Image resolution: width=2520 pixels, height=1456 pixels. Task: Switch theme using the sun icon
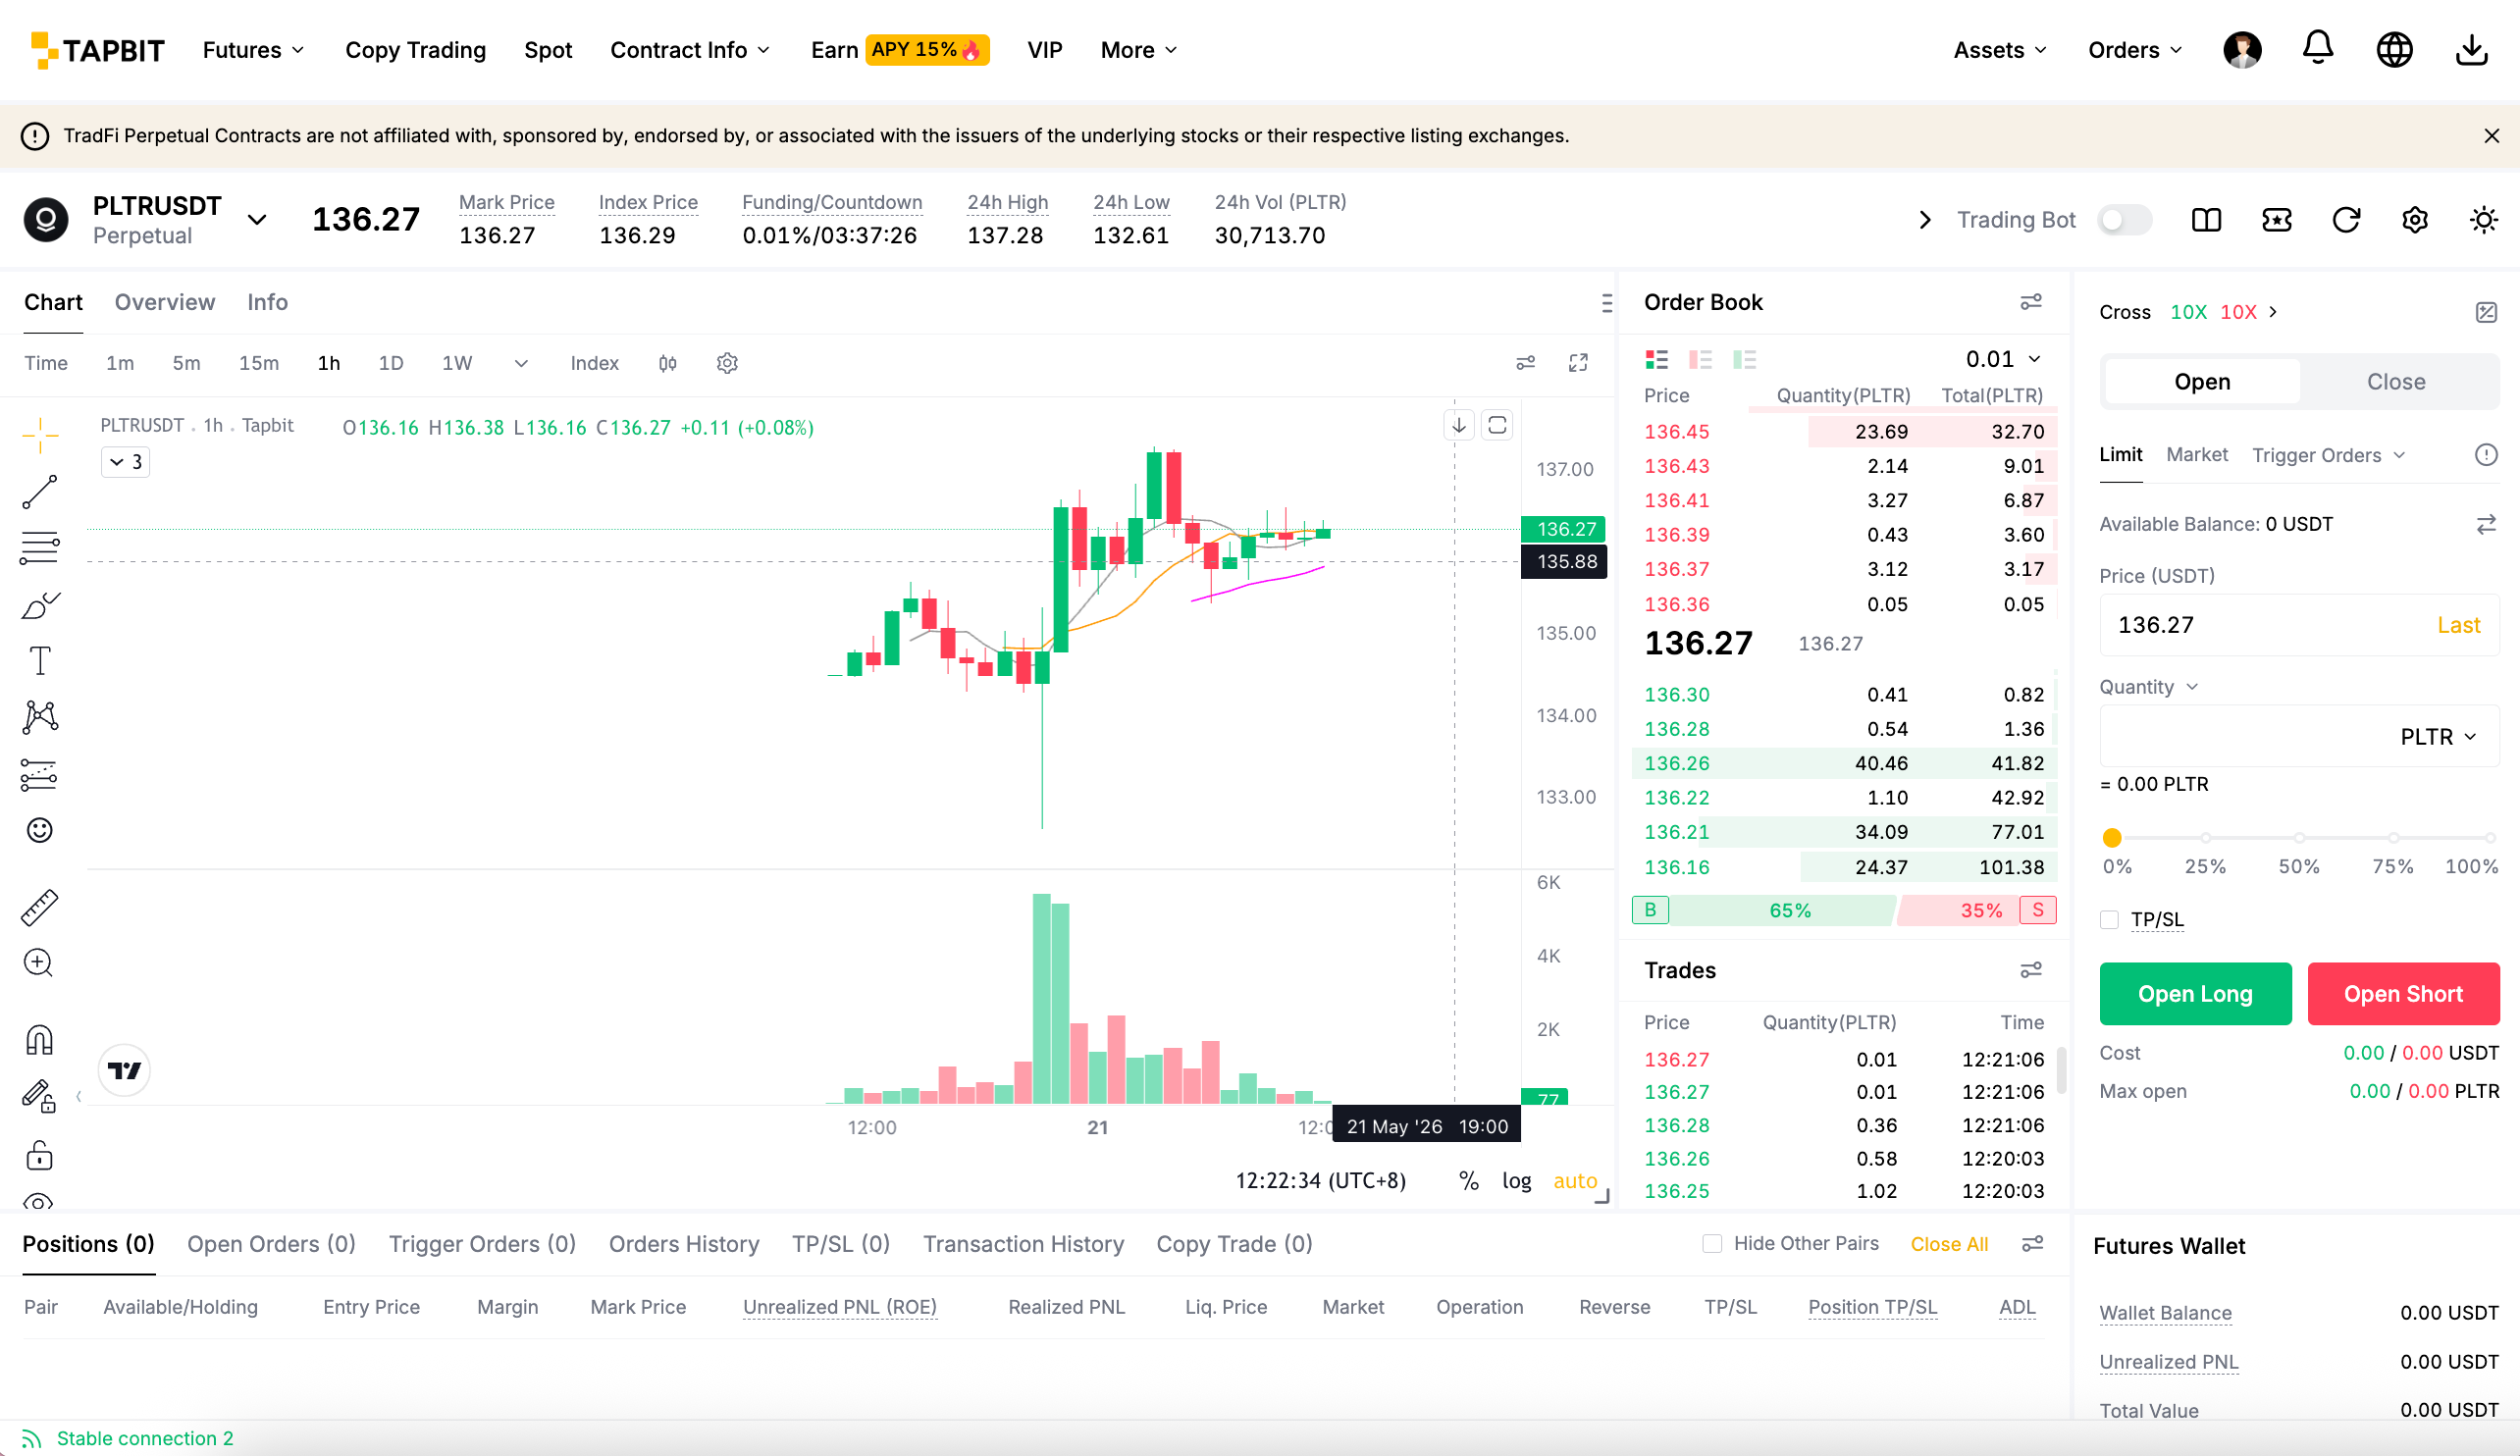(2484, 220)
